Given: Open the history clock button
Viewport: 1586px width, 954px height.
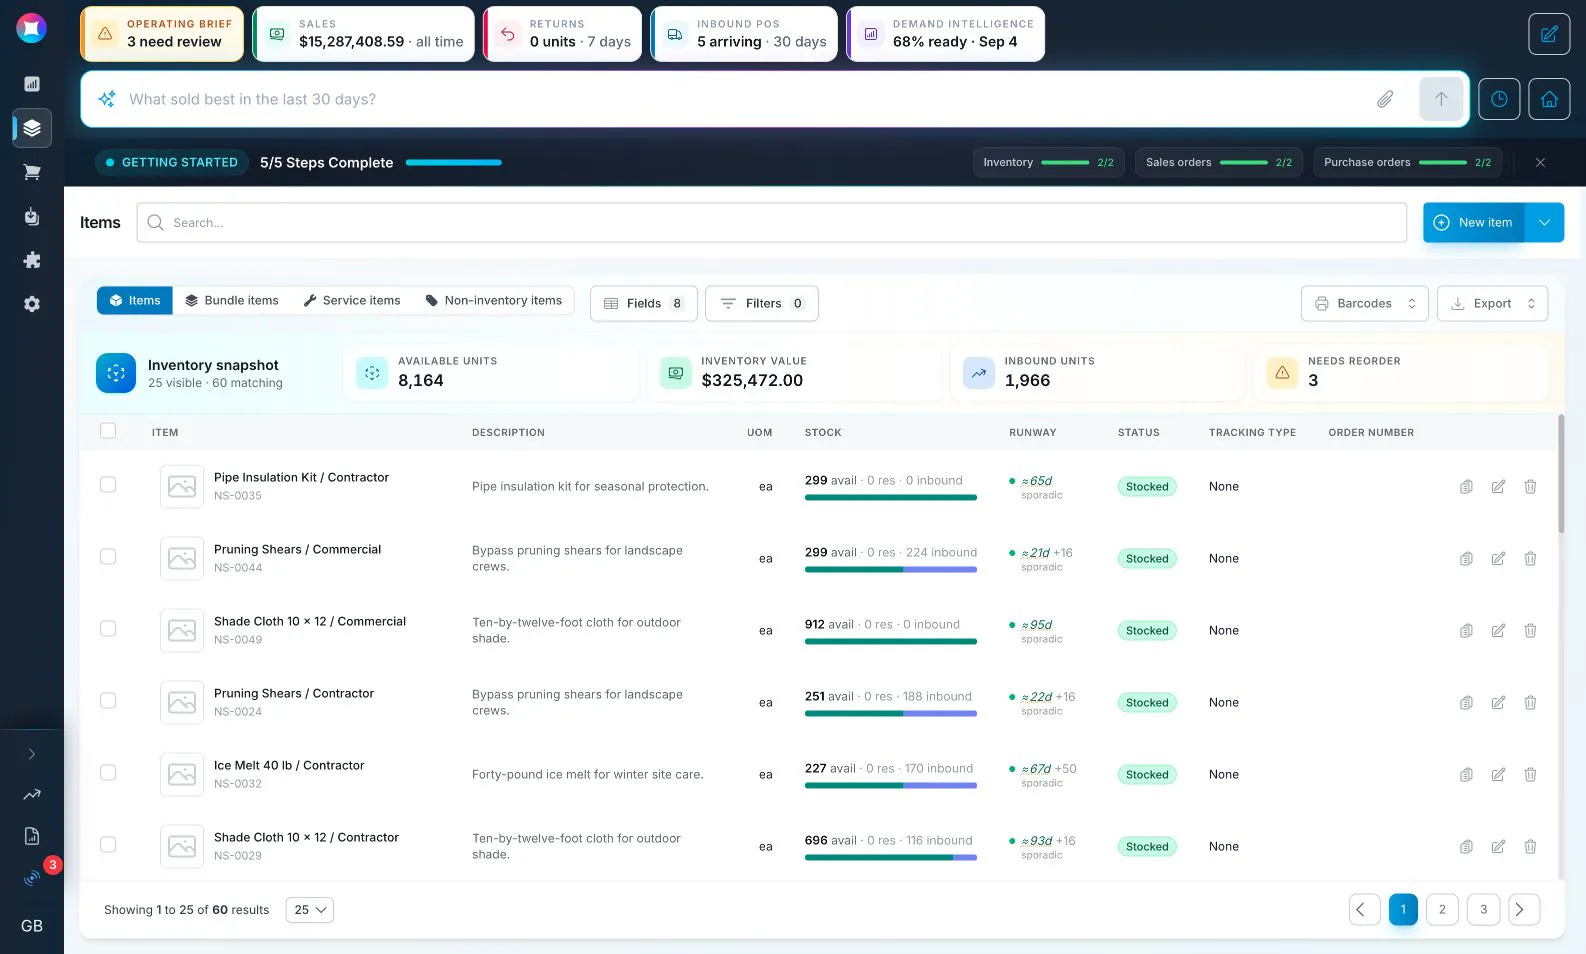Looking at the screenshot, I should pyautogui.click(x=1499, y=99).
